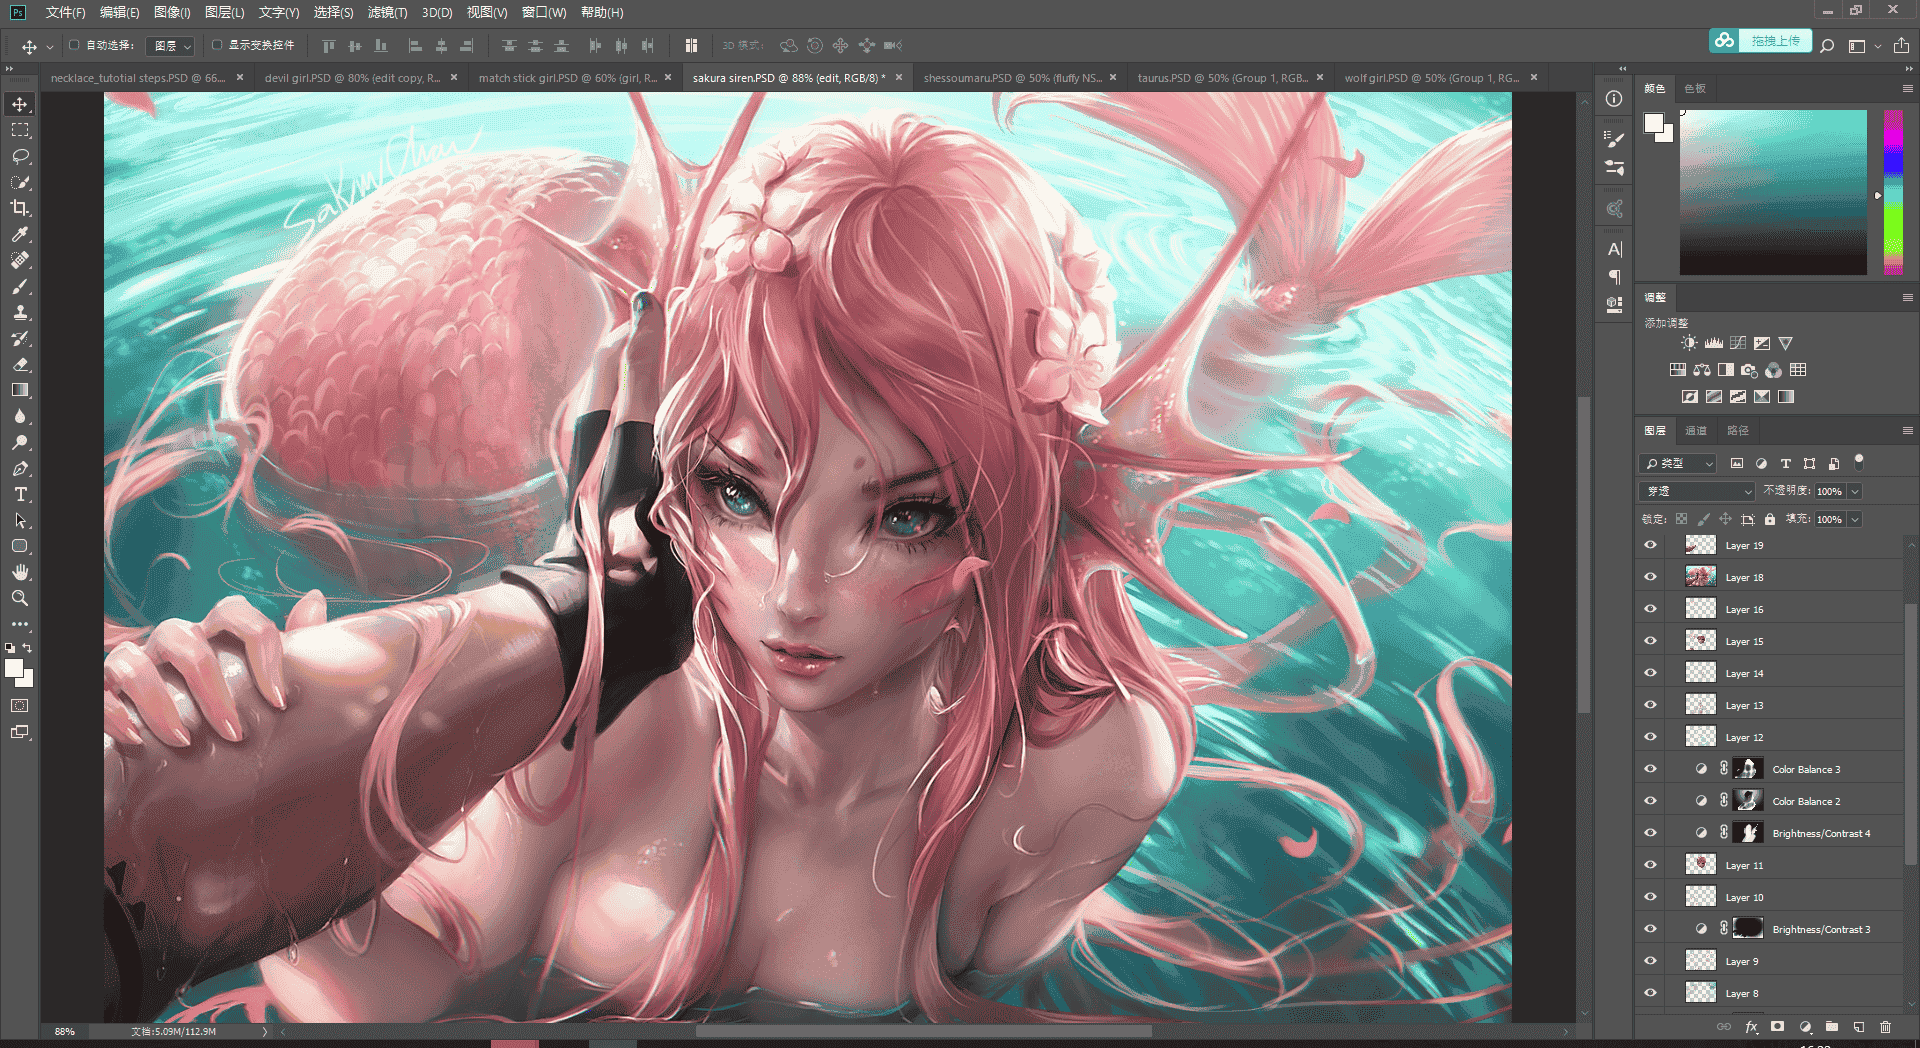Click the toolbar foreground color swatch
This screenshot has height=1048, width=1920.
point(14,669)
